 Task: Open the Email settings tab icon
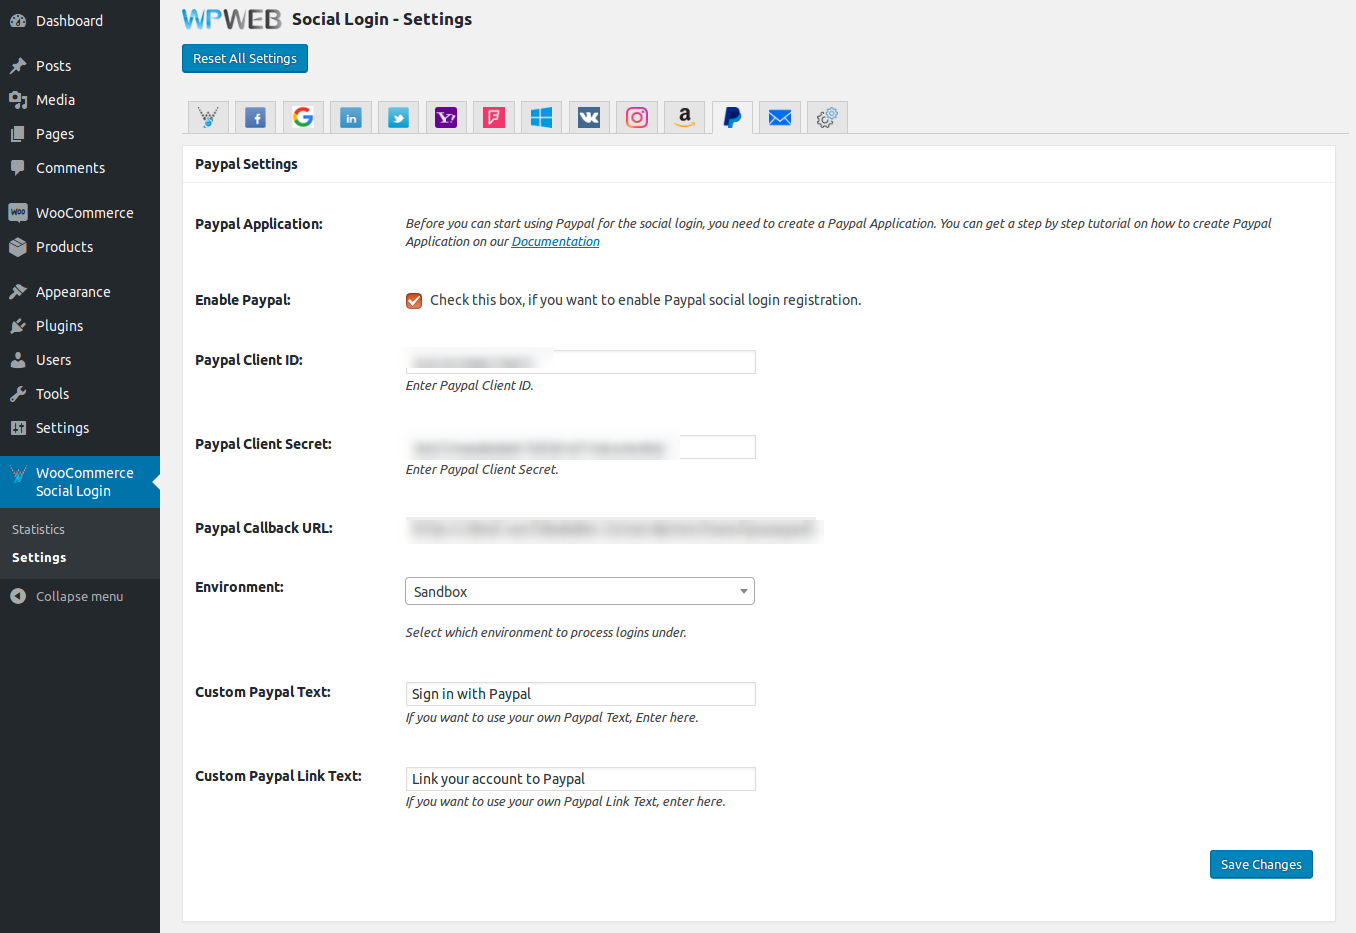[x=780, y=118]
